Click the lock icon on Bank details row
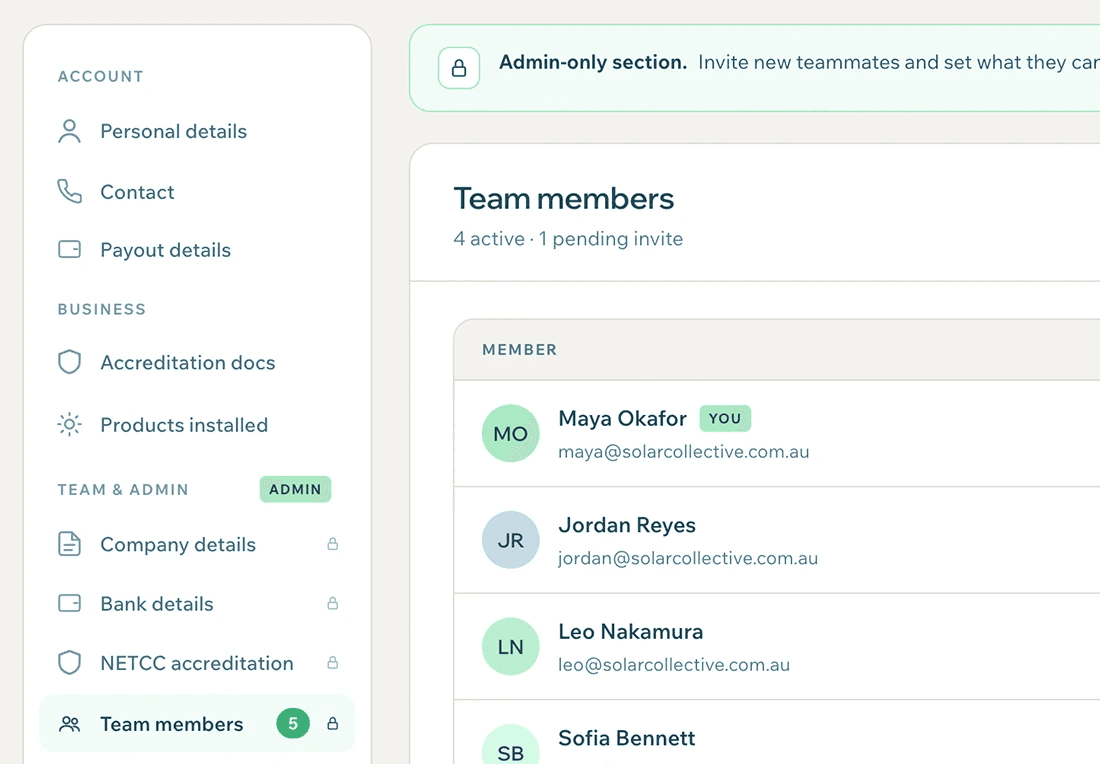 (333, 603)
